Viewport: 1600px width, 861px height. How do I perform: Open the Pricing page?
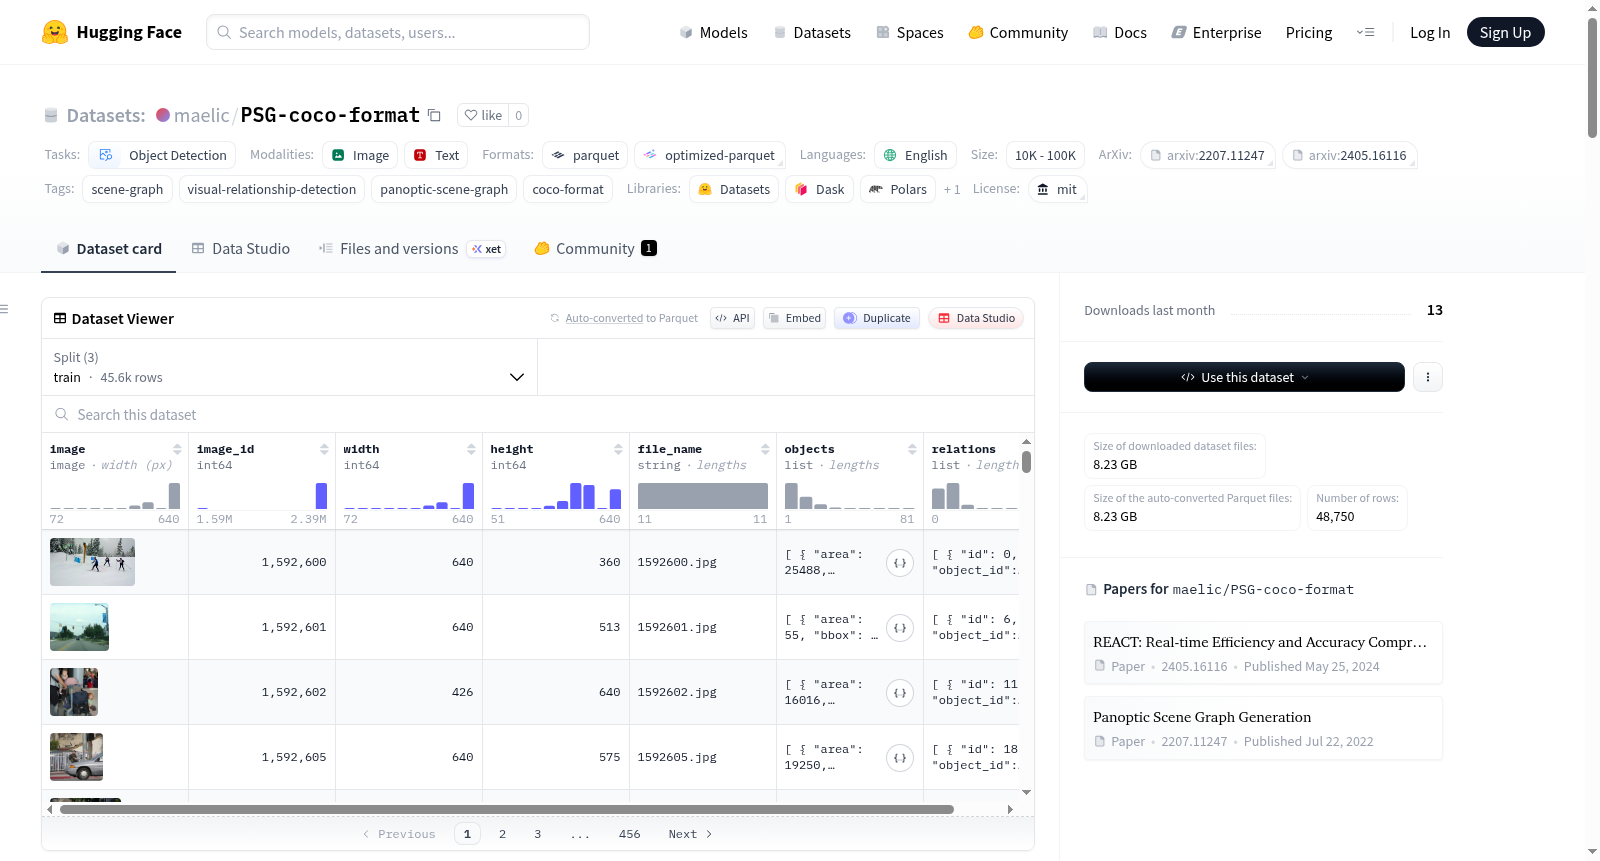click(1309, 32)
